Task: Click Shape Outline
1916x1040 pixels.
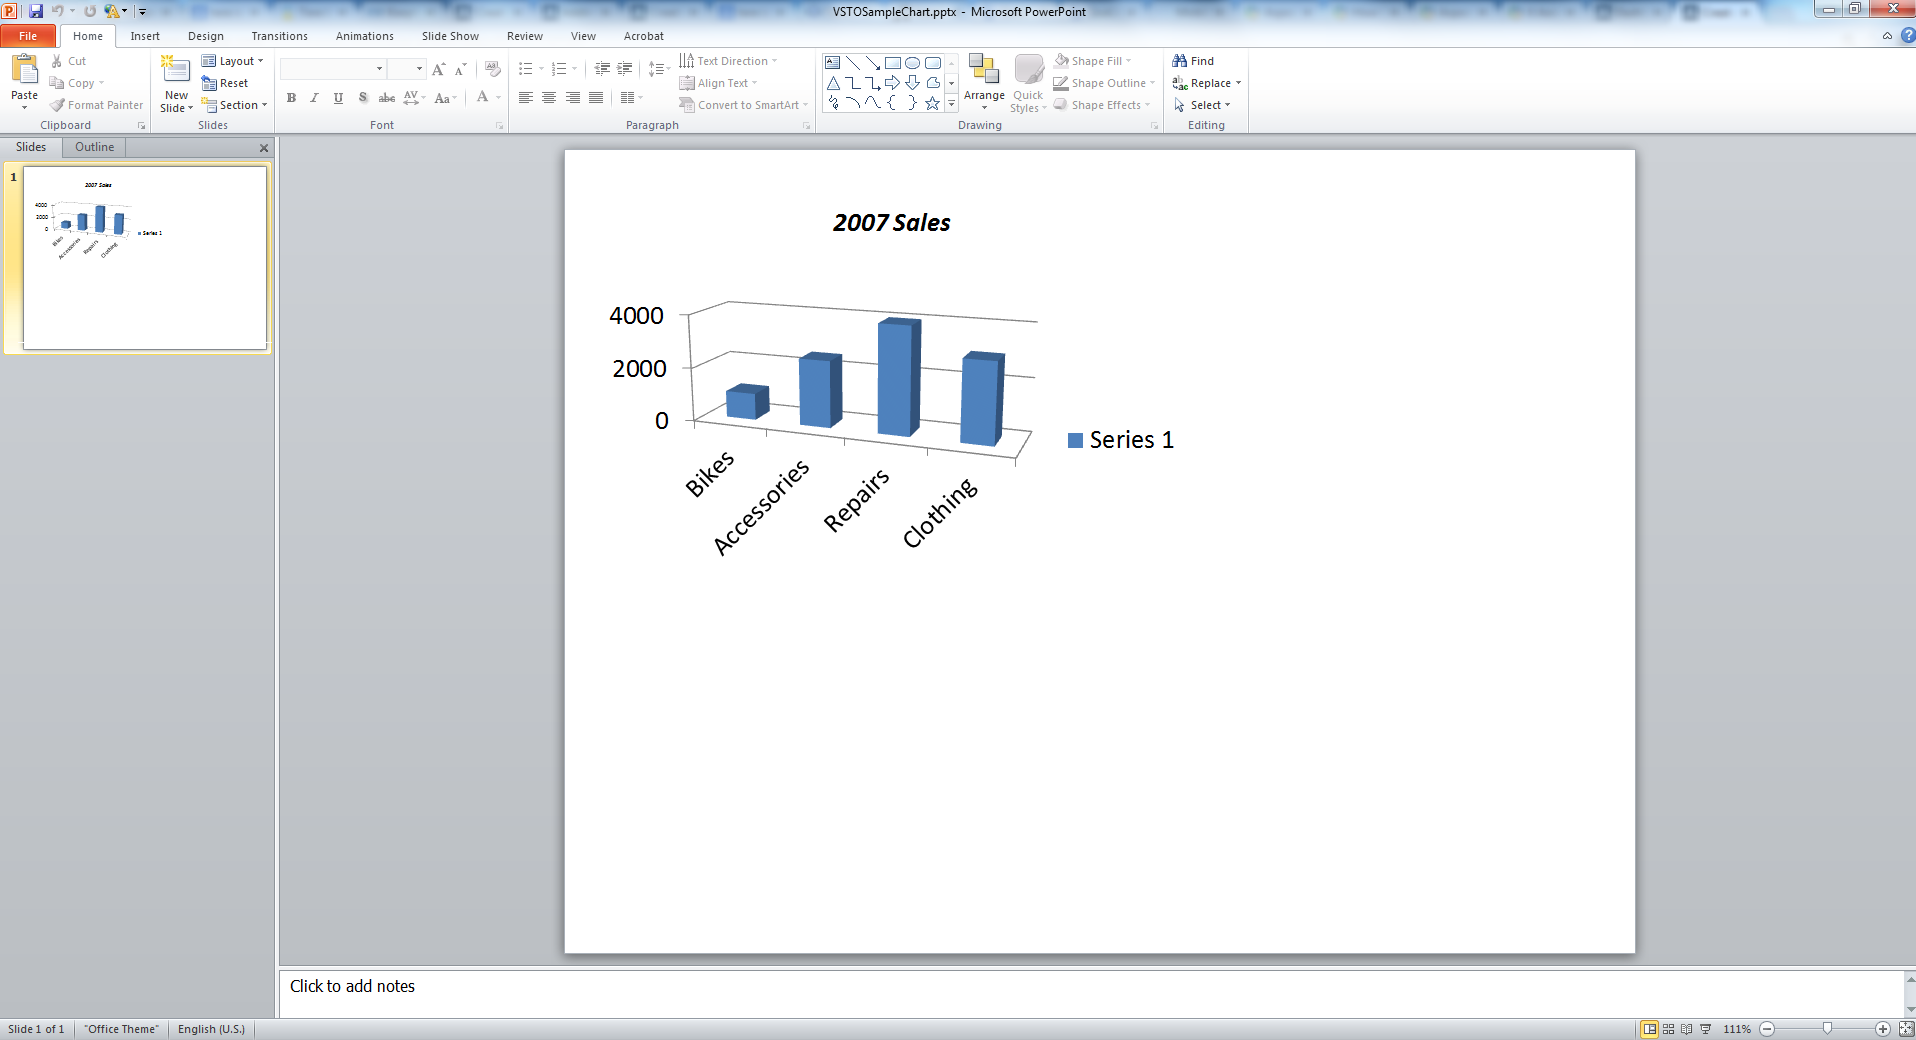Action: point(1104,83)
